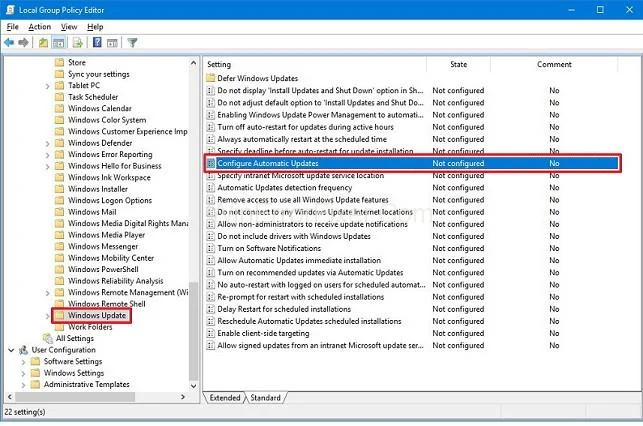
Task: Sort by the Comment column header
Action: [x=554, y=64]
